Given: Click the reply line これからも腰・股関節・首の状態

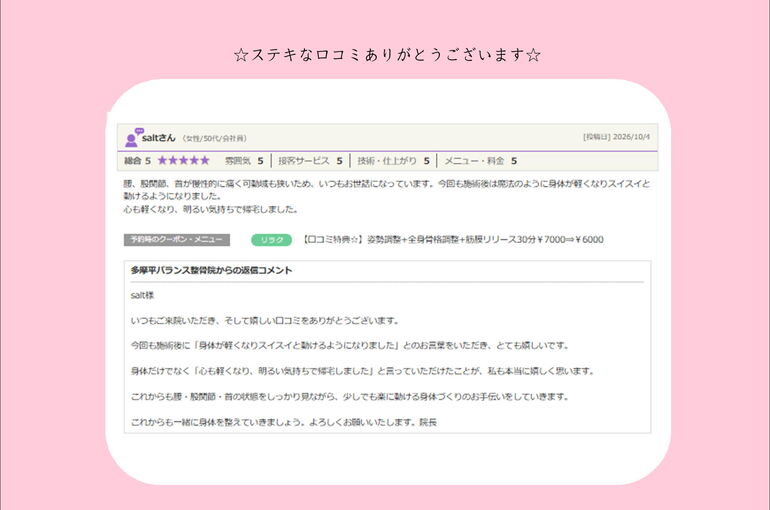Looking at the screenshot, I should (x=350, y=397).
